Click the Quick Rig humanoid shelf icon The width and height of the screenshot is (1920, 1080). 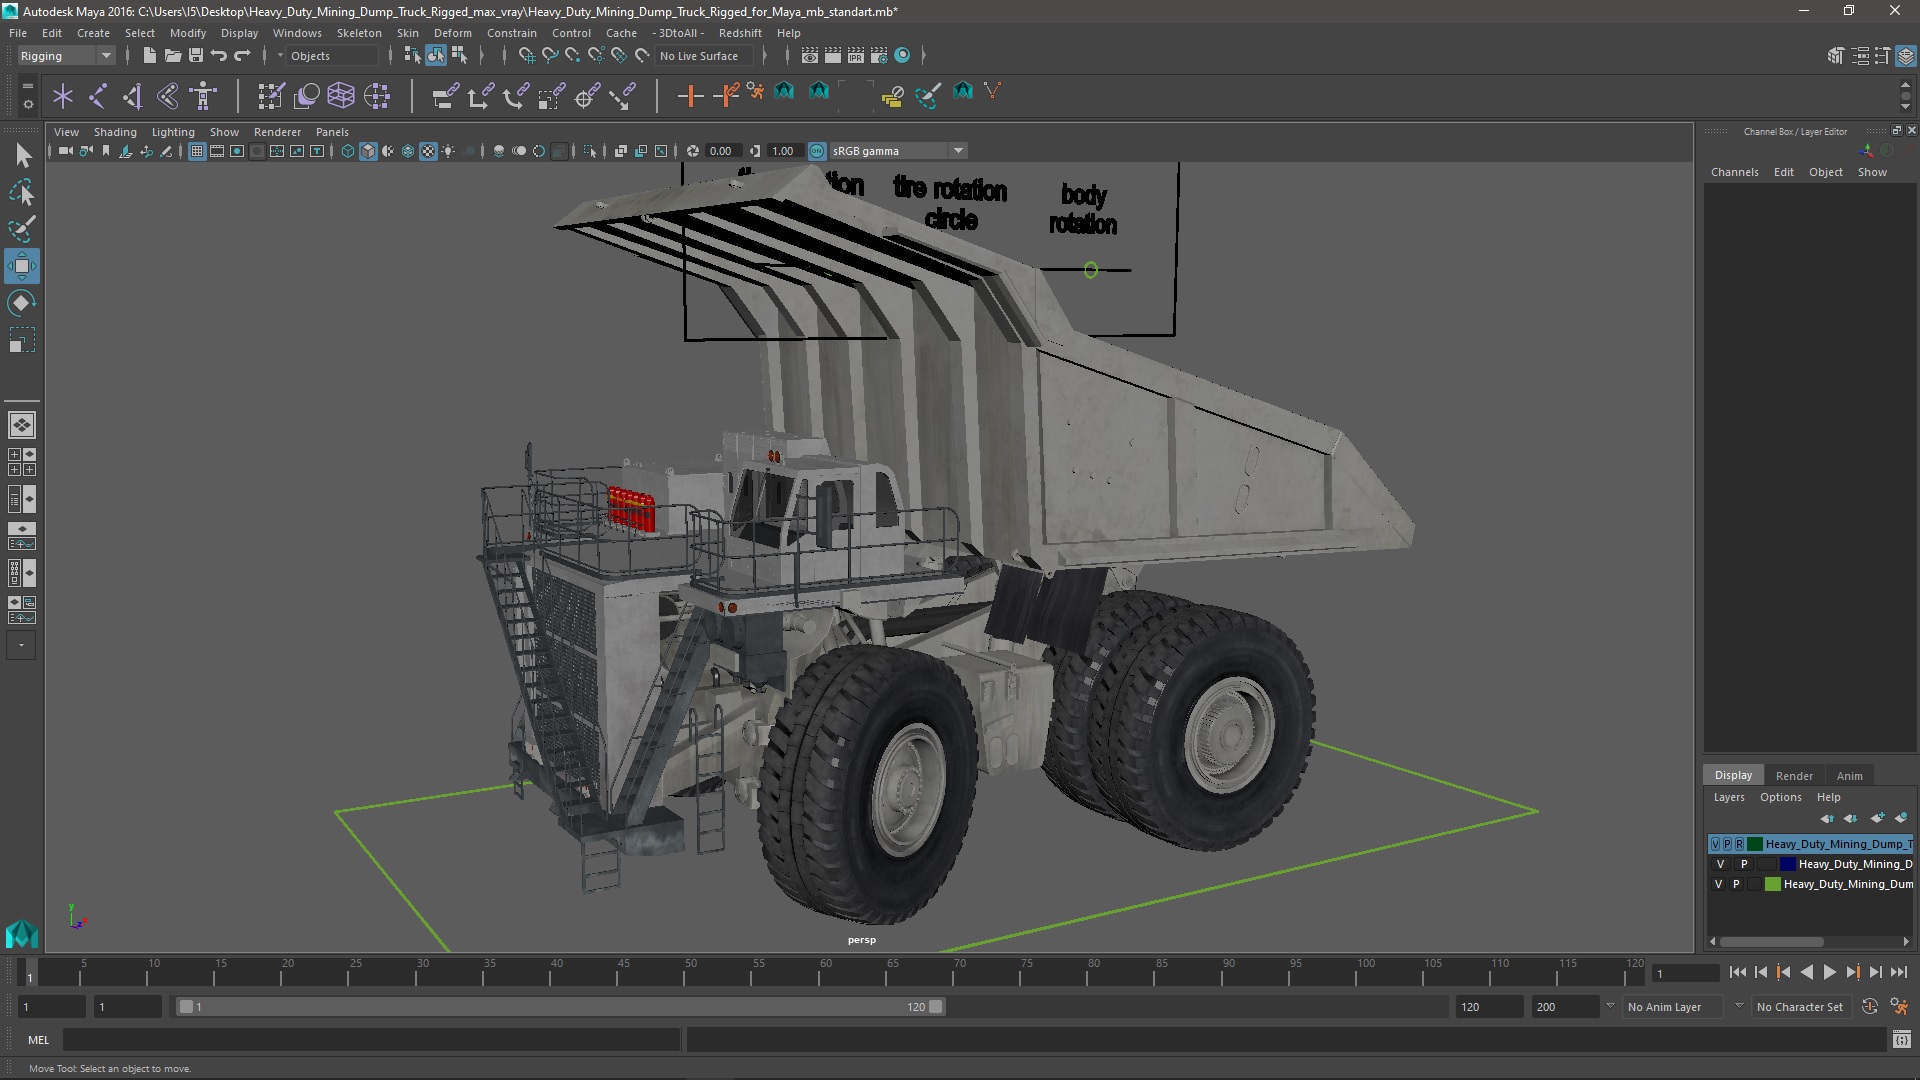click(x=203, y=96)
